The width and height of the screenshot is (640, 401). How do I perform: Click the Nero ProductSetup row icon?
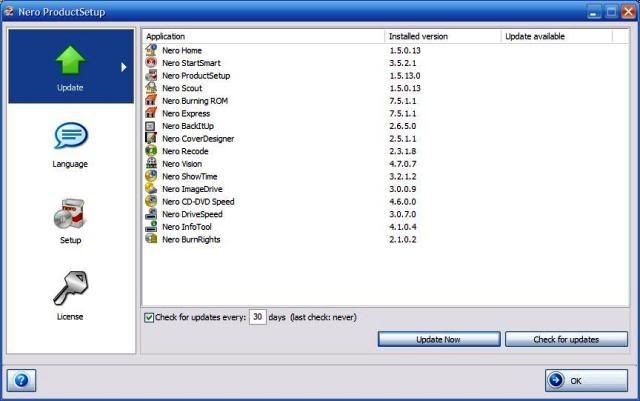click(151, 76)
